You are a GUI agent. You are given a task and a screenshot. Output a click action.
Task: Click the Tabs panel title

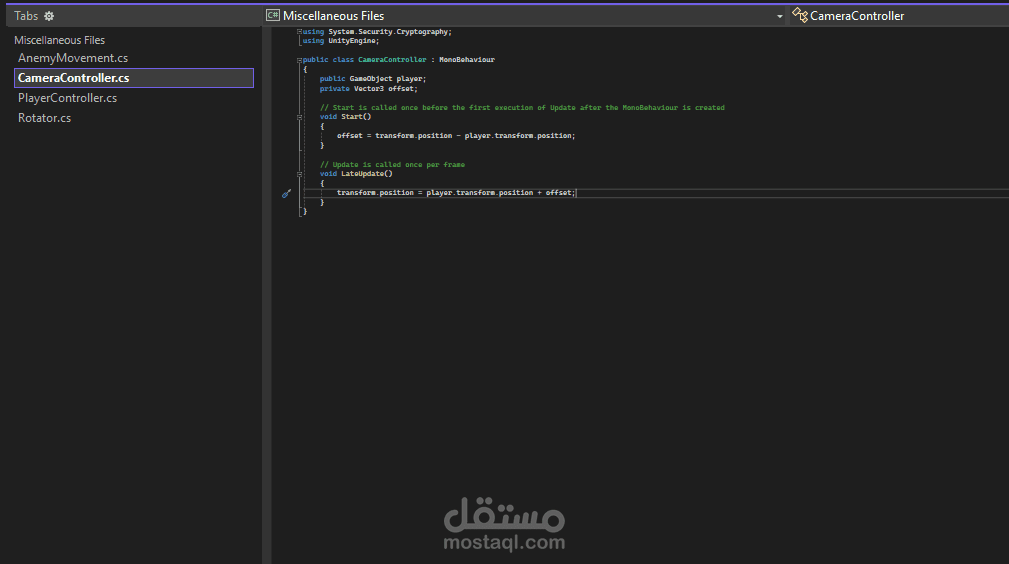(26, 16)
